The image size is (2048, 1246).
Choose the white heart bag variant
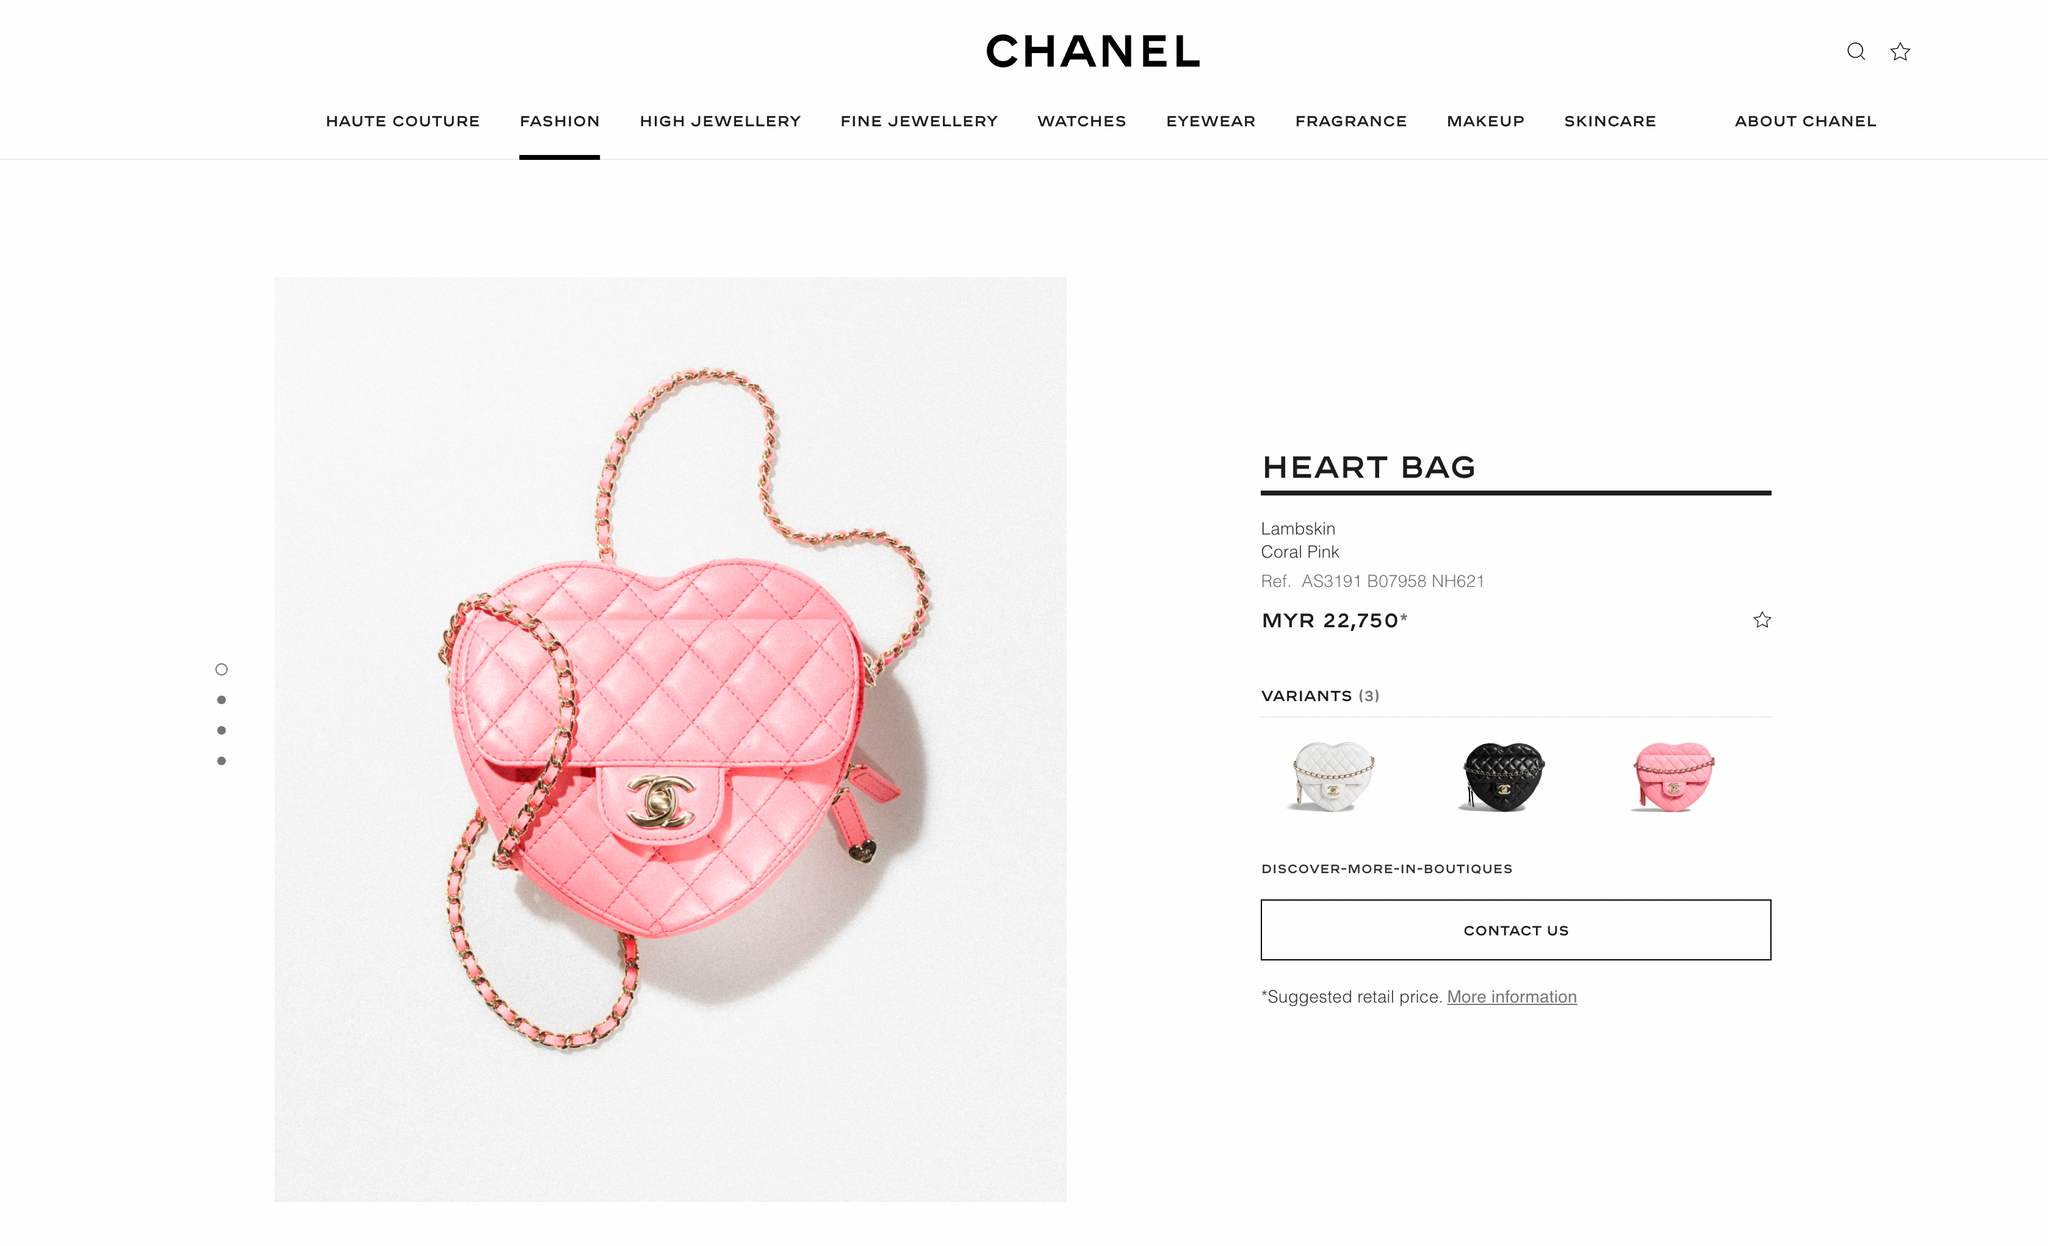point(1332,776)
